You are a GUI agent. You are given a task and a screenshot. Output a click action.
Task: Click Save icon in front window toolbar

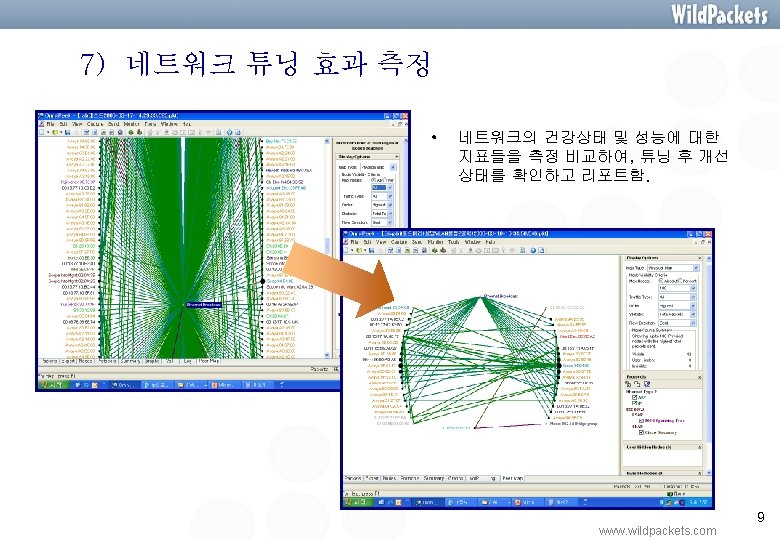pyautogui.click(x=371, y=251)
